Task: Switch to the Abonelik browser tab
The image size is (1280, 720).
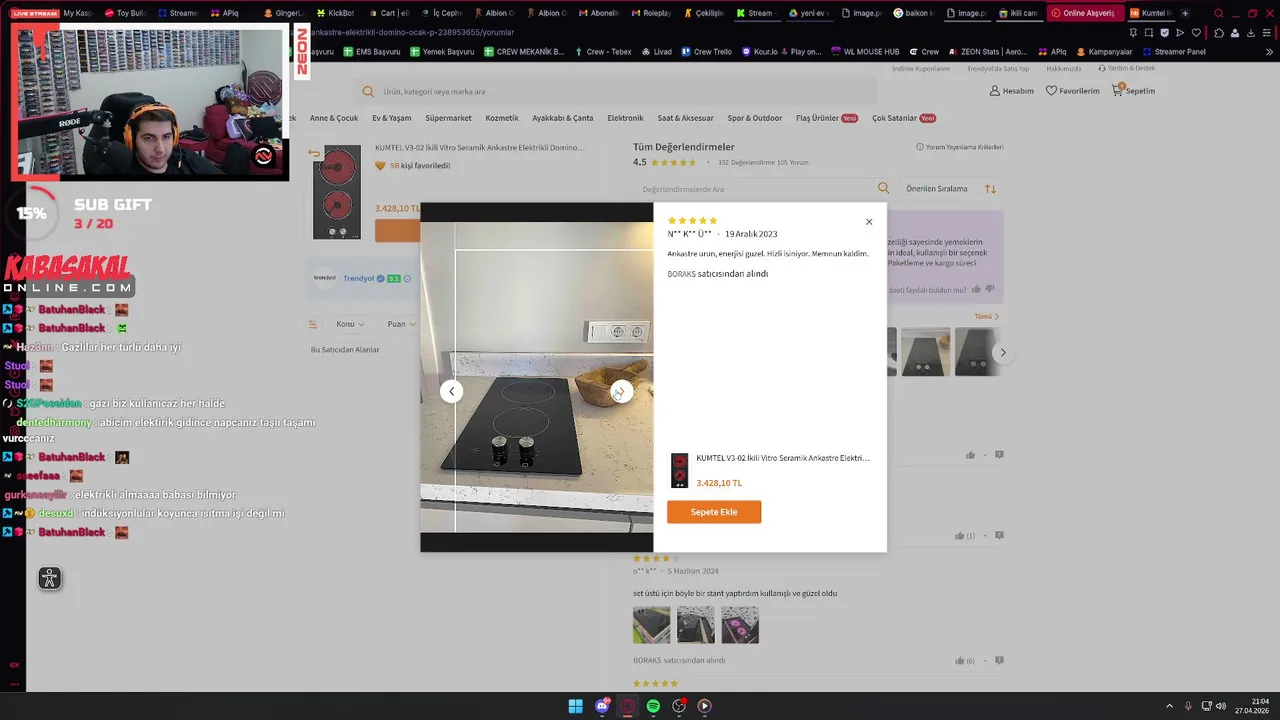Action: tap(598, 13)
